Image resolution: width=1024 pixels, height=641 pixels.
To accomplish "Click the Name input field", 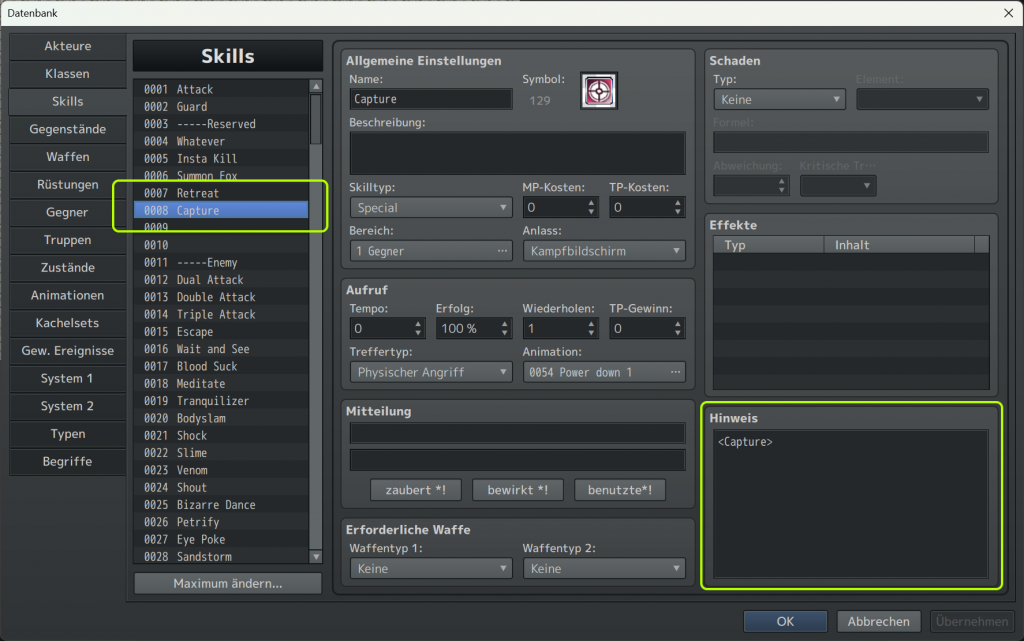I will (430, 100).
